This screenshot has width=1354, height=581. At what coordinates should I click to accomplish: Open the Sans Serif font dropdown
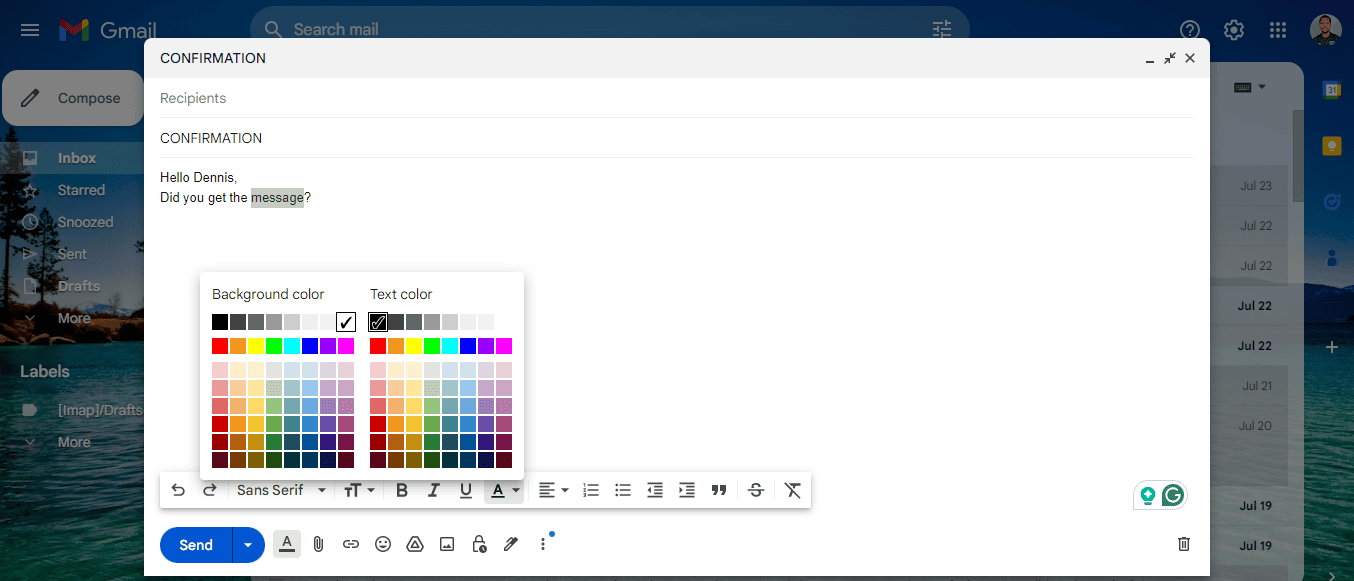(281, 490)
